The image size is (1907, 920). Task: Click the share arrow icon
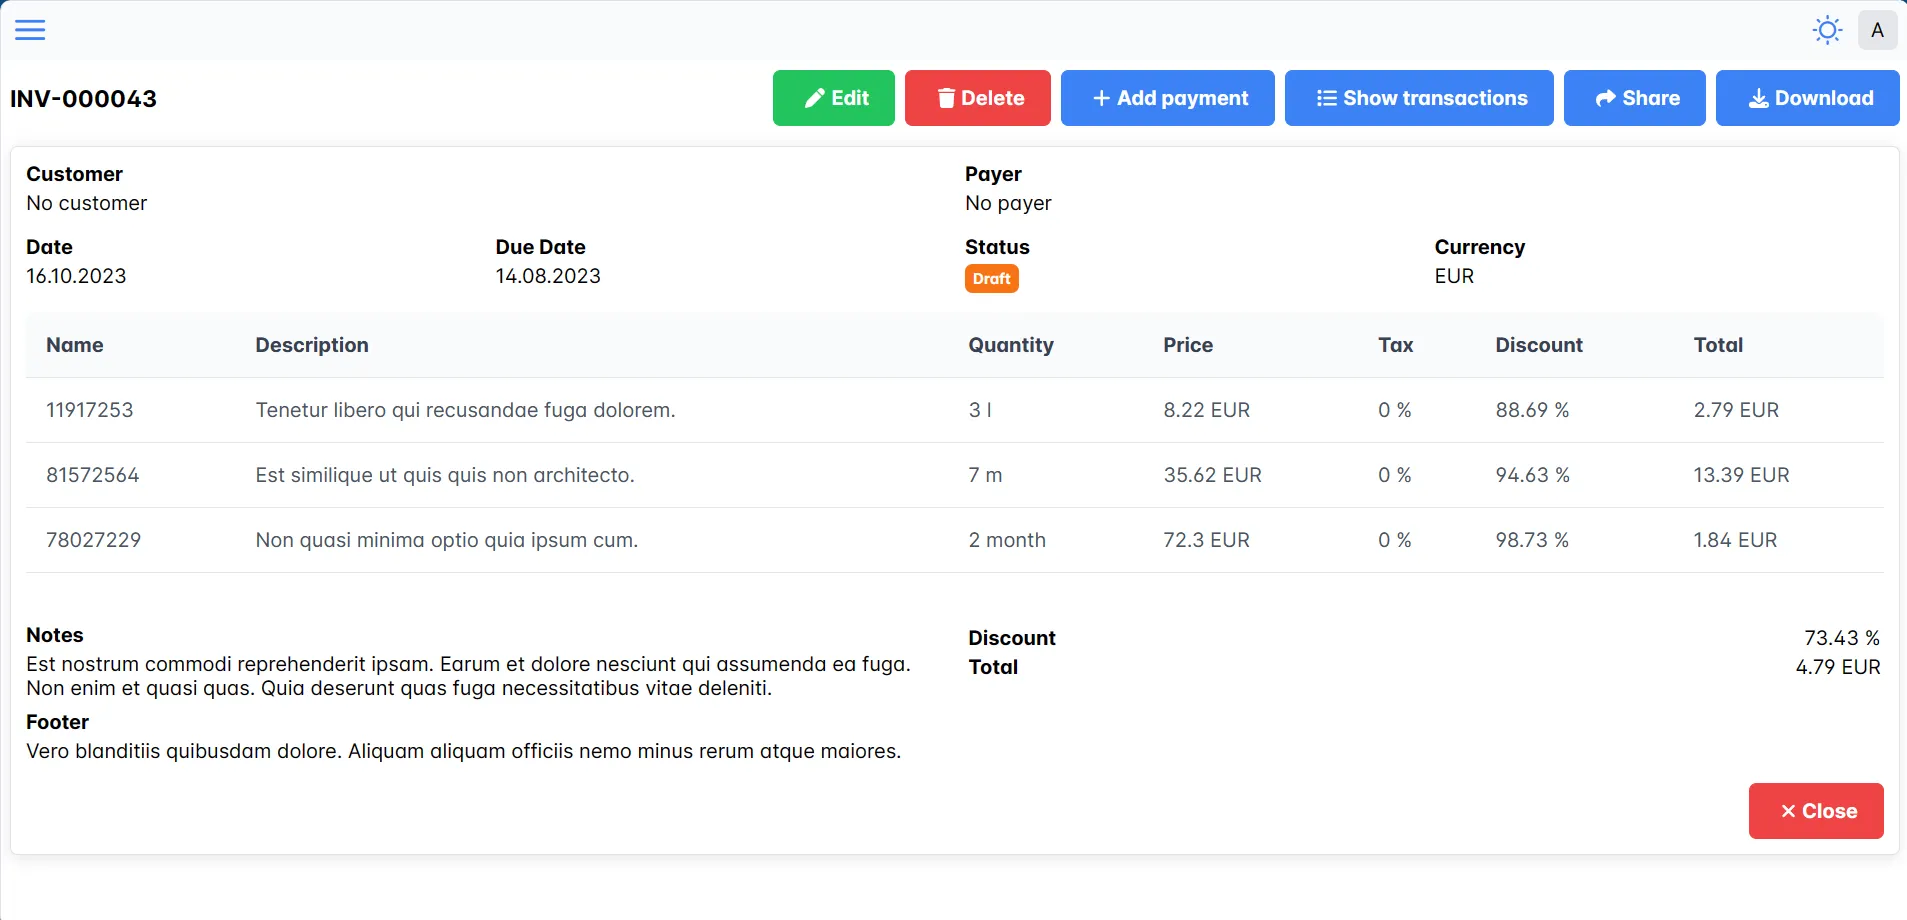point(1607,97)
